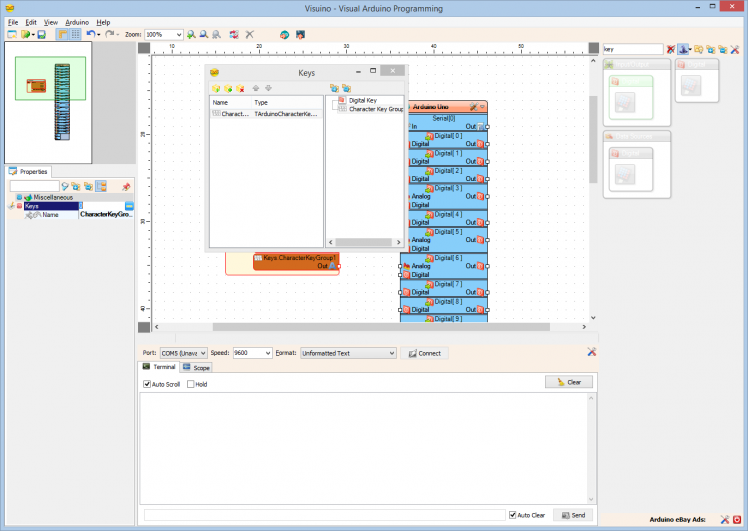Toggle the grid display toolbar icon

point(75,34)
